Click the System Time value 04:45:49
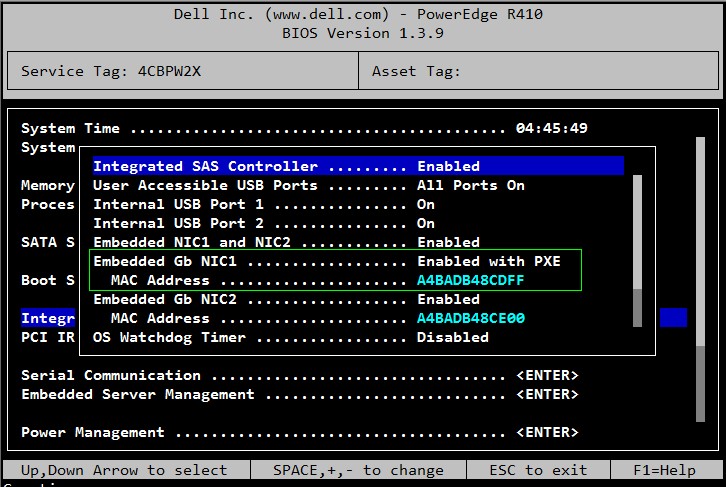This screenshot has width=726, height=487. (551, 128)
